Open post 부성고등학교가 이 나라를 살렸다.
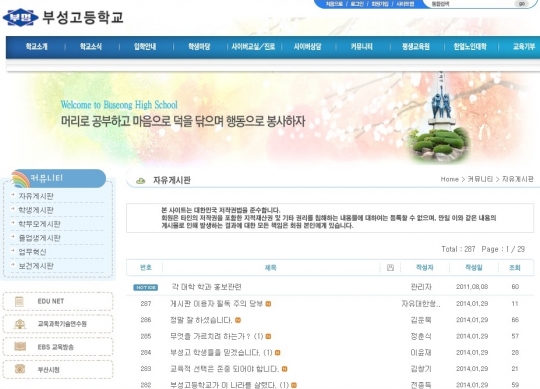This screenshot has width=540, height=389. point(223,385)
